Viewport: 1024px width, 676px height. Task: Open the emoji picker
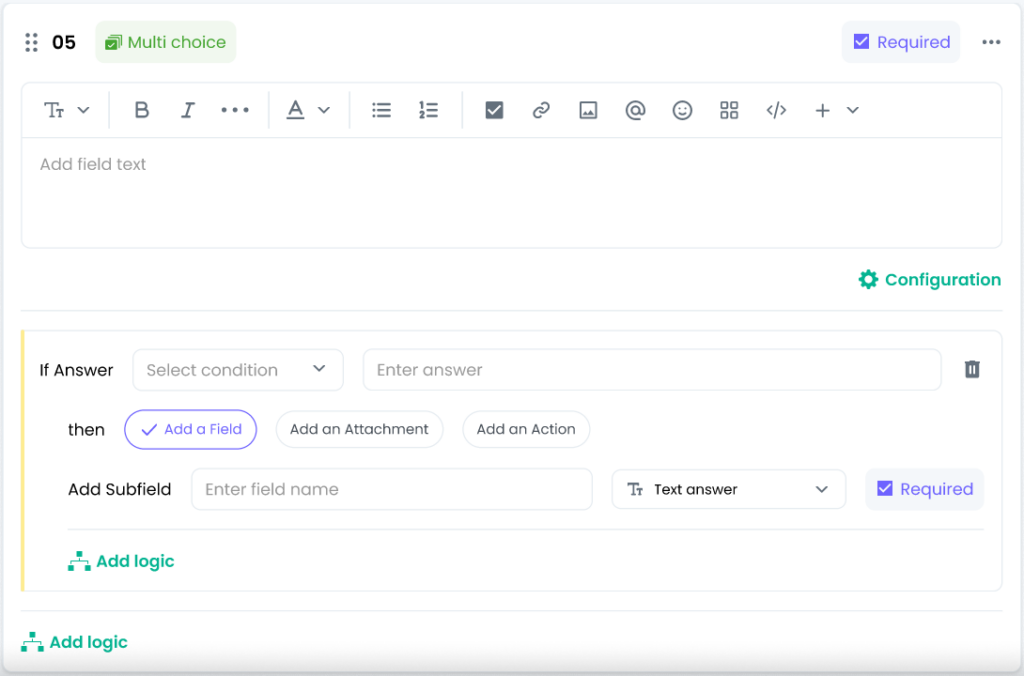coord(682,110)
